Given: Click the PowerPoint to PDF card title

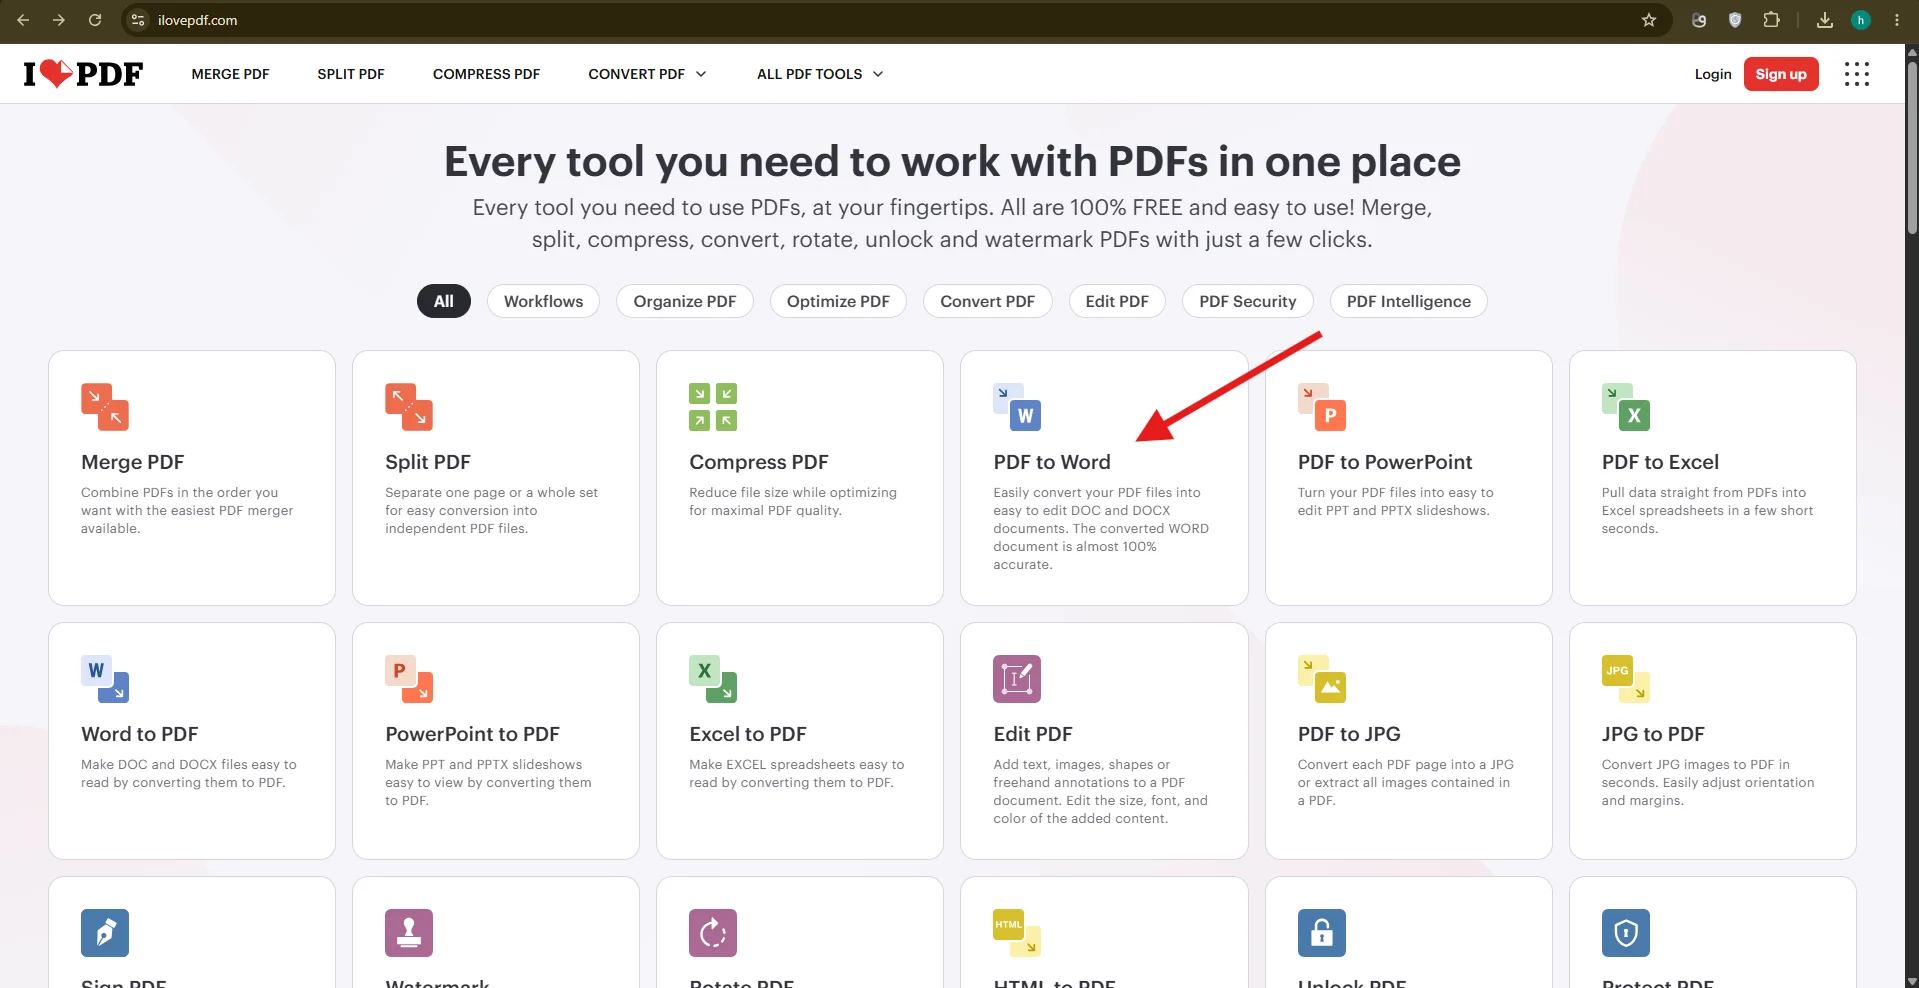Looking at the screenshot, I should (473, 734).
